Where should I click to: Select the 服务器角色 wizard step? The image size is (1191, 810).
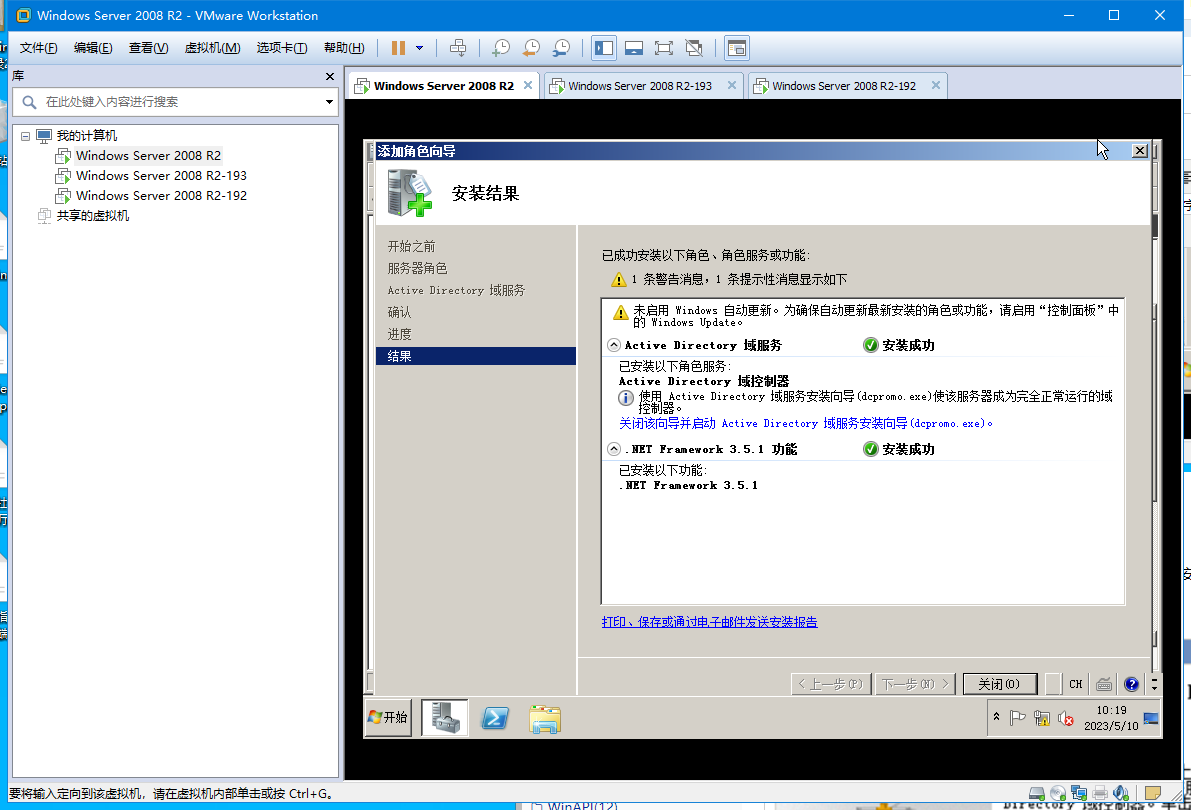coord(417,268)
